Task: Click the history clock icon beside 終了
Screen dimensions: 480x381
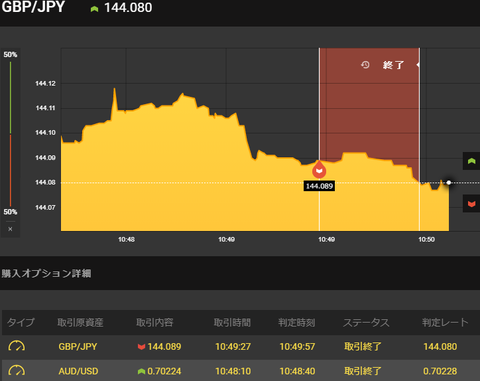Action: click(365, 65)
